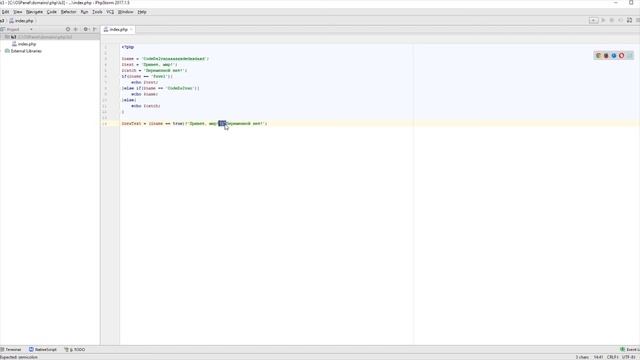The image size is (640, 360).
Task: Open the Code menu
Action: [x=52, y=12]
